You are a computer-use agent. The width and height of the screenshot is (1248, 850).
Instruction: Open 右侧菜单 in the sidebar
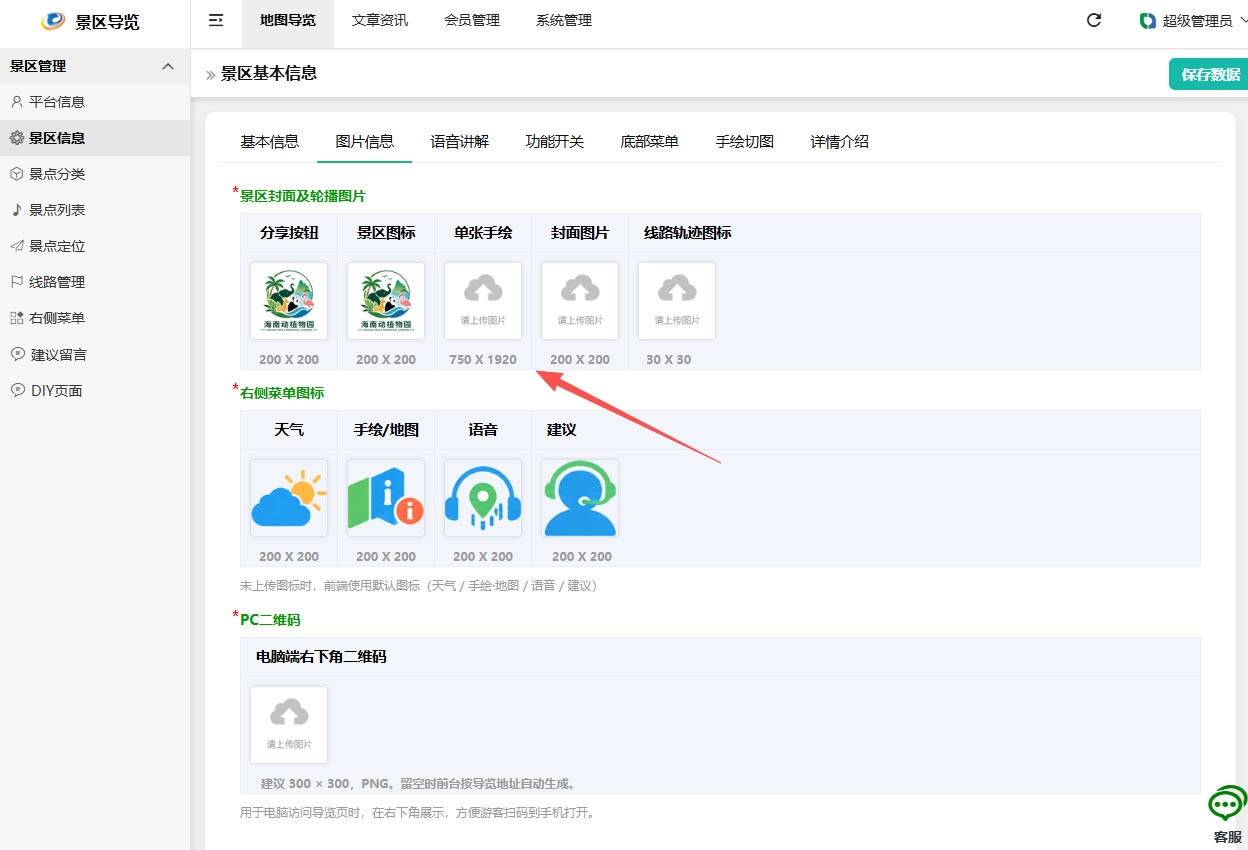[95, 318]
